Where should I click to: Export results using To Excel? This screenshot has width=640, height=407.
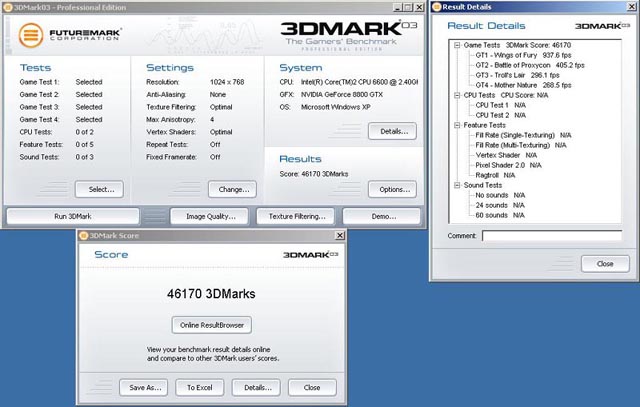point(200,387)
